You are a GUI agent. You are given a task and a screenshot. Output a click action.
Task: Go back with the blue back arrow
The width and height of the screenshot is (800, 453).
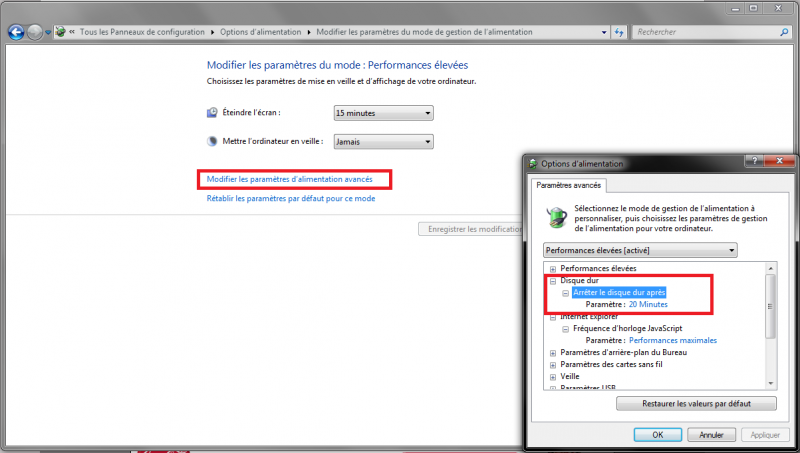pyautogui.click(x=16, y=32)
